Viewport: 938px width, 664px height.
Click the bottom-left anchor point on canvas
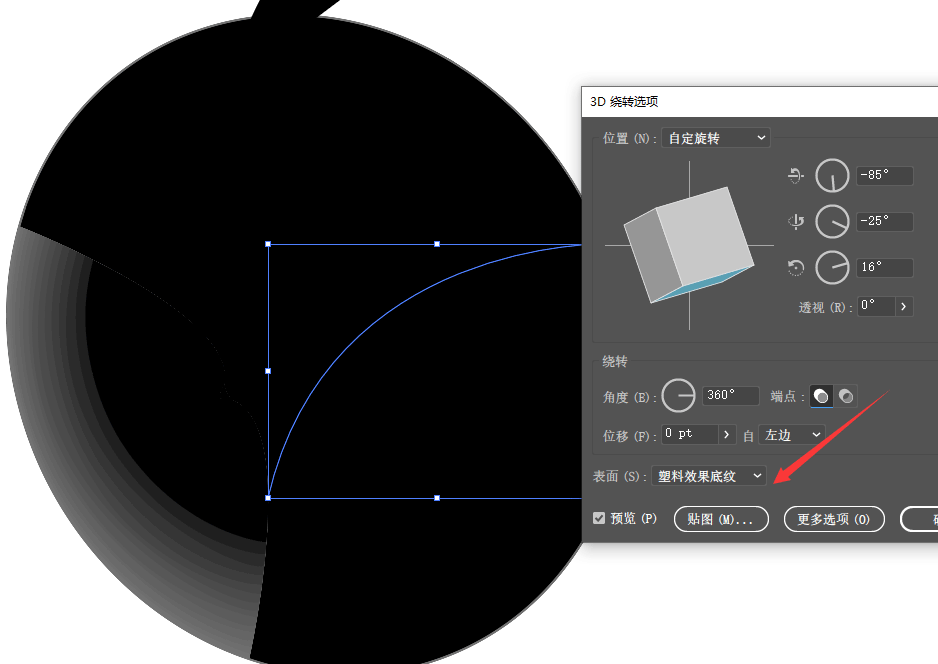coord(268,498)
